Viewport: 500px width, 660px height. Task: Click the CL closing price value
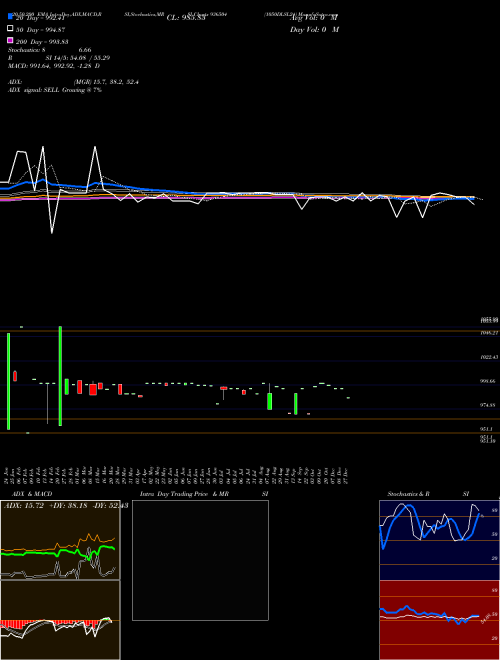[x=186, y=18]
